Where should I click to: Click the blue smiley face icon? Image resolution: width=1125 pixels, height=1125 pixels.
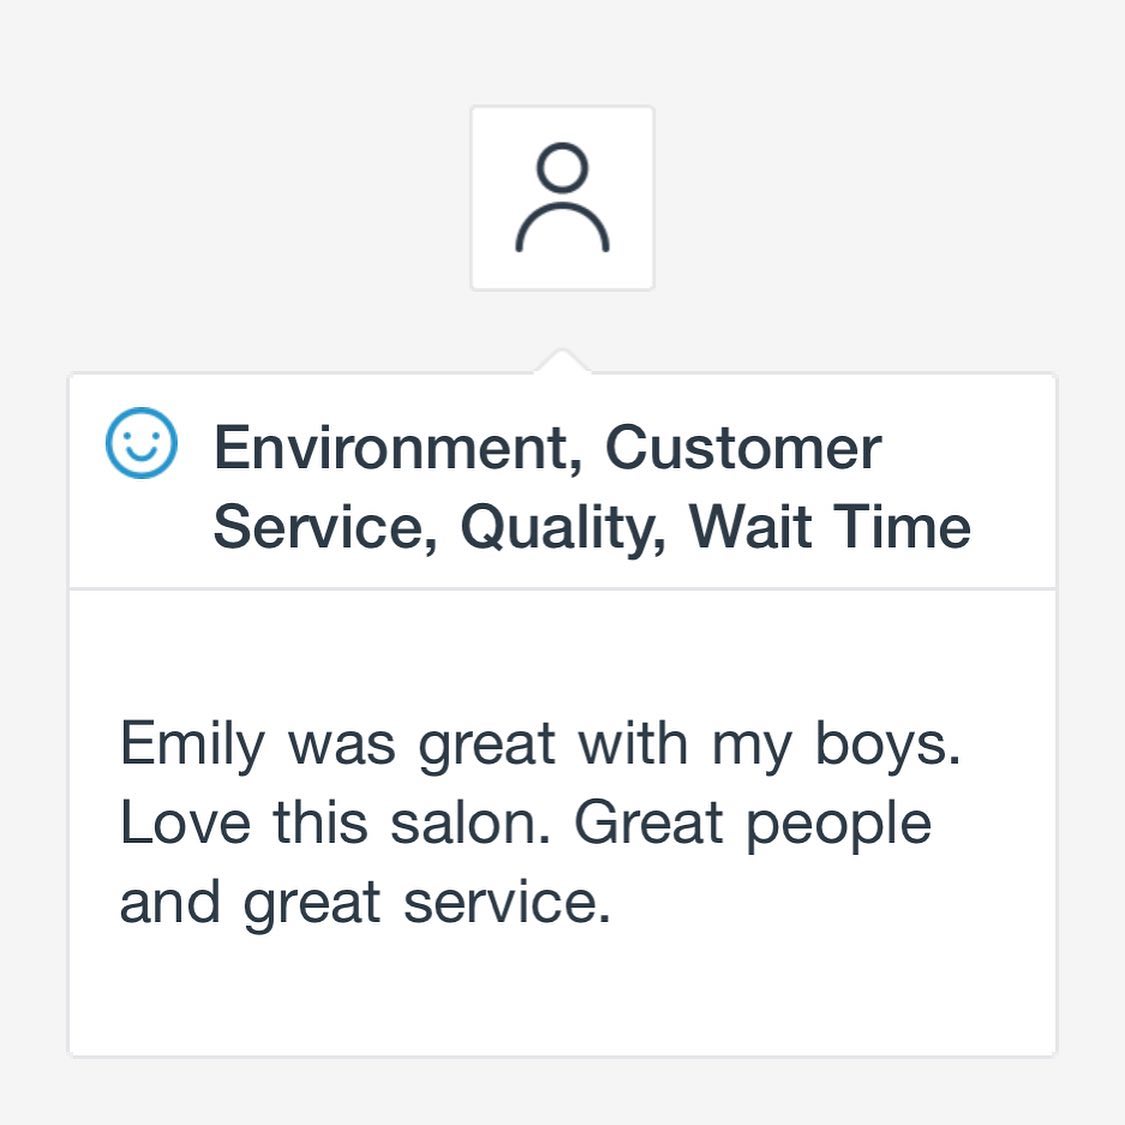pyautogui.click(x=141, y=443)
